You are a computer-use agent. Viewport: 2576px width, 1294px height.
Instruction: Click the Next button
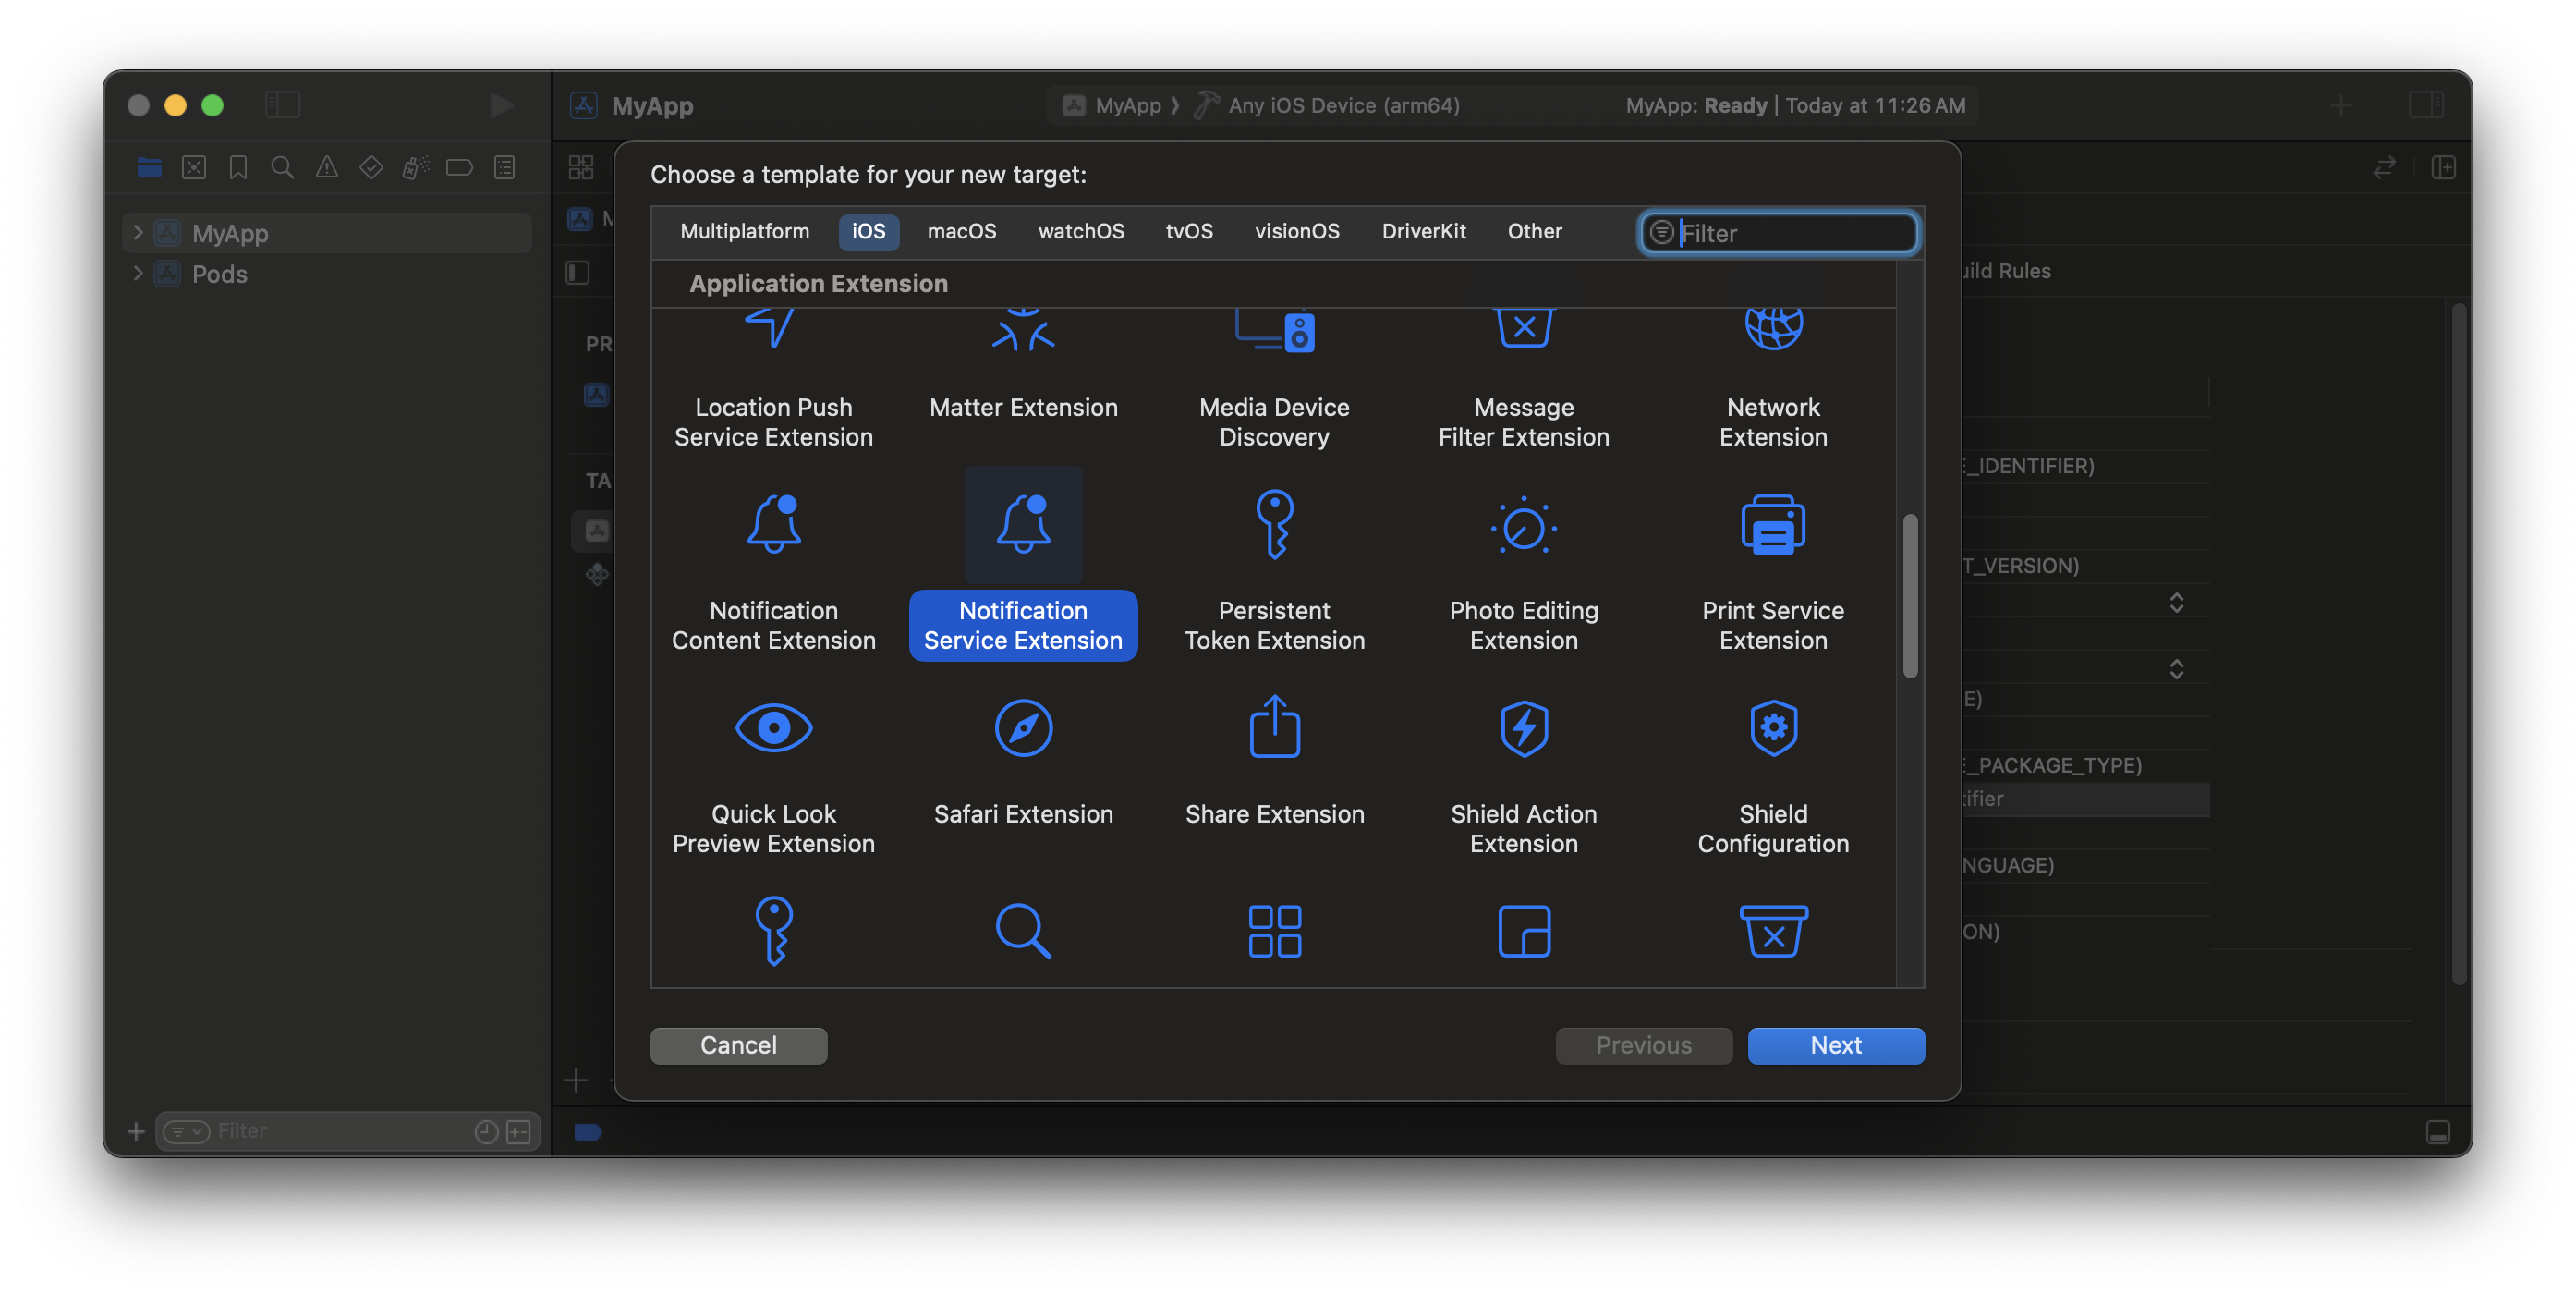pos(1835,1045)
